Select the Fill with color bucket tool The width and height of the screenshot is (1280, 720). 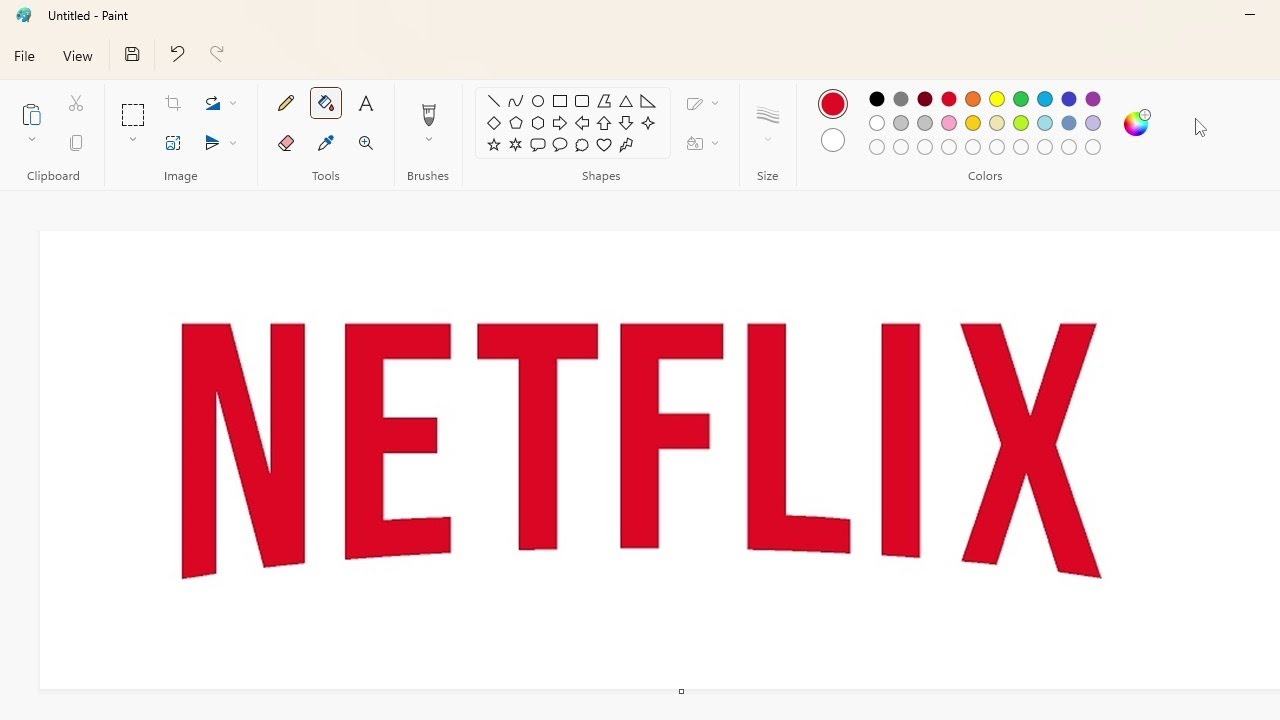tap(326, 104)
